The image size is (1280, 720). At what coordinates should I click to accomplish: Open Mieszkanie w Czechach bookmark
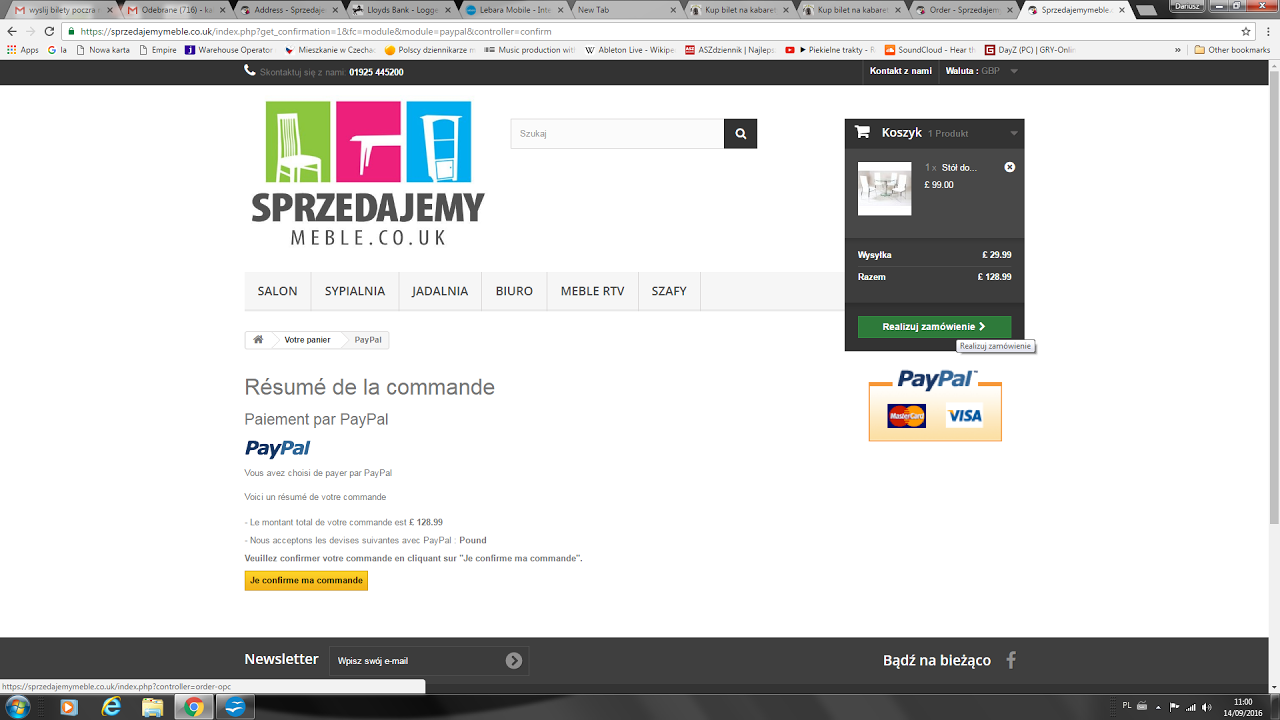click(330, 50)
